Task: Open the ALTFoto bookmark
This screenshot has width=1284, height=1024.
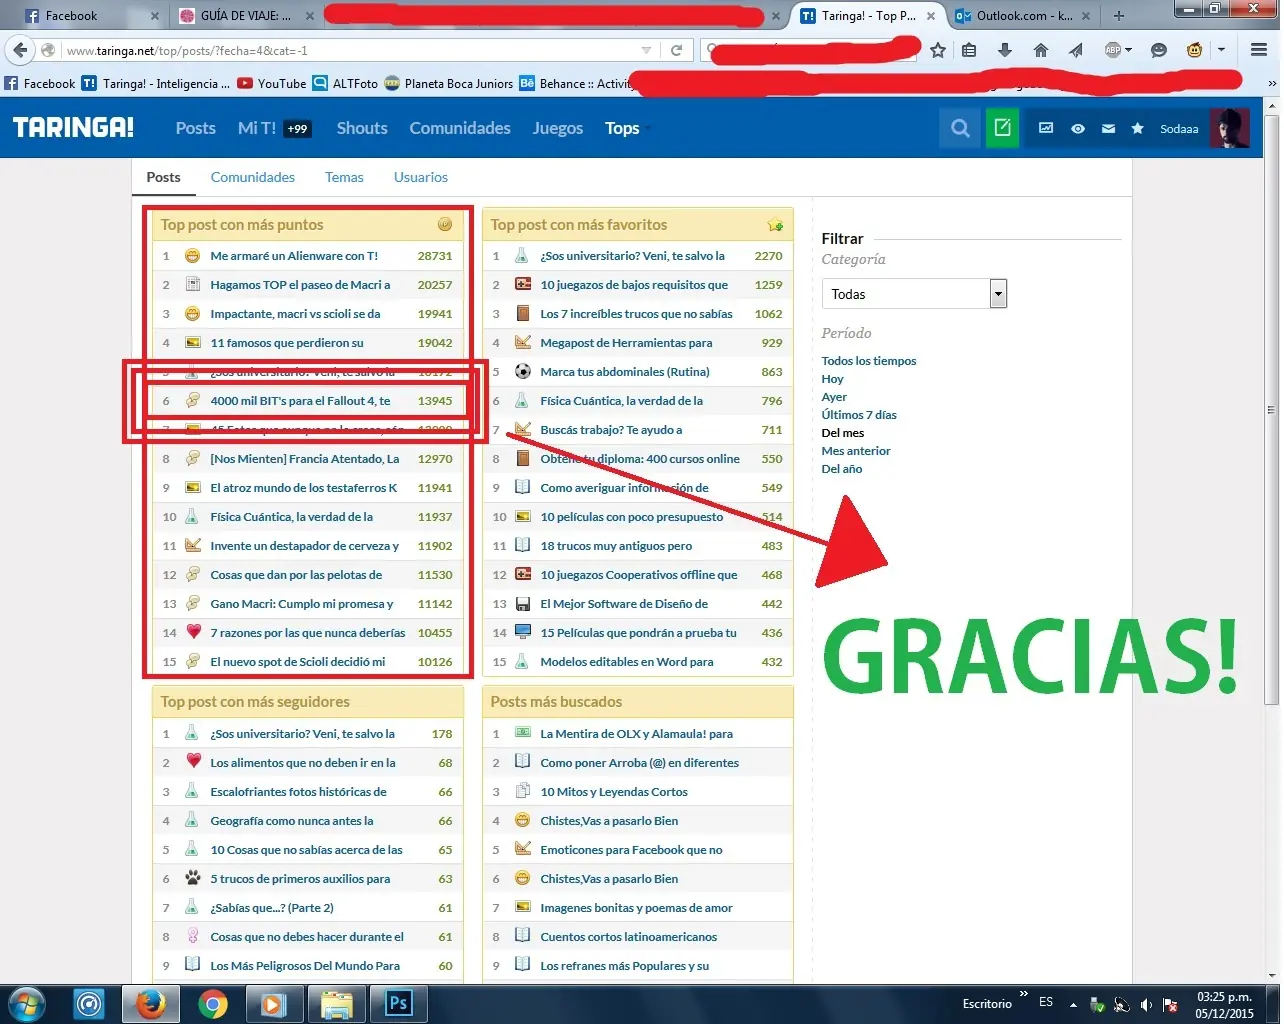Action: 345,84
